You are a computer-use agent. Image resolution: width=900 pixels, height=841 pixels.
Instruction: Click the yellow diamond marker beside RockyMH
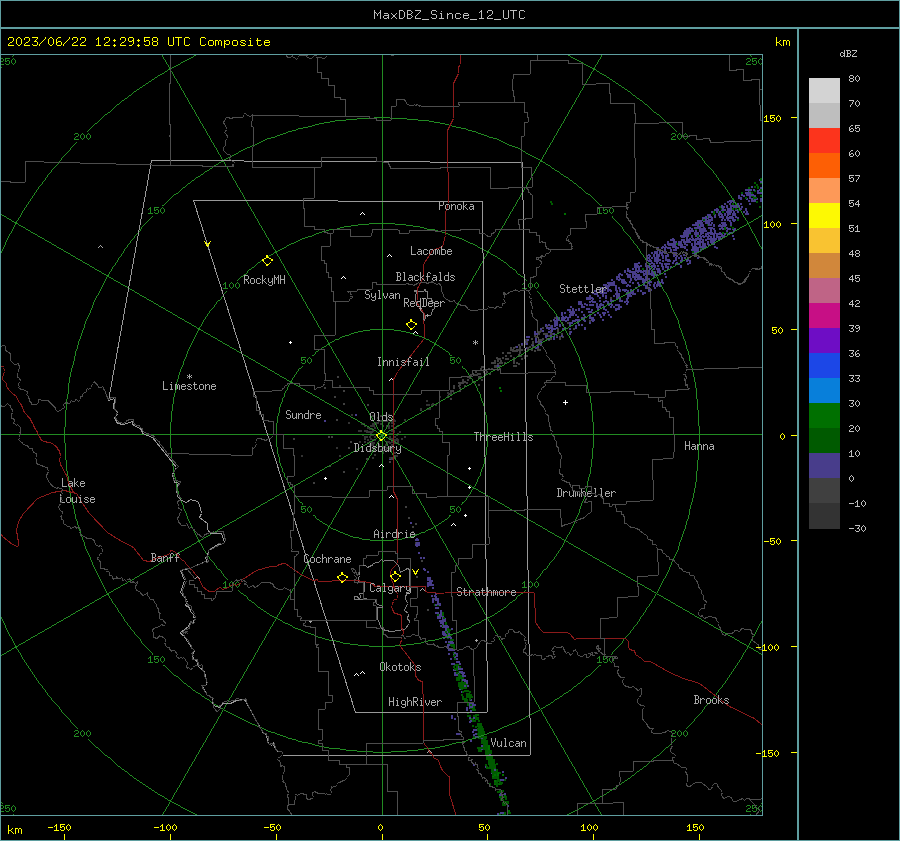point(267,261)
